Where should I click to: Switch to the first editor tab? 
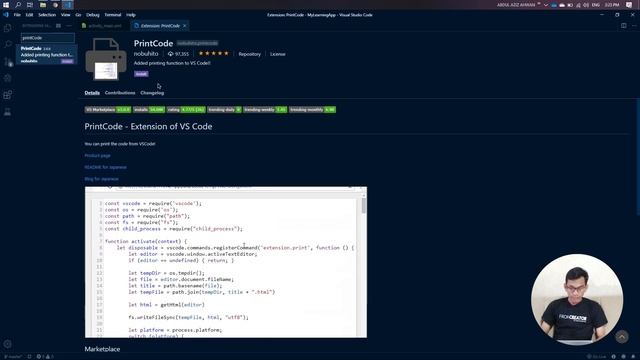[104, 26]
